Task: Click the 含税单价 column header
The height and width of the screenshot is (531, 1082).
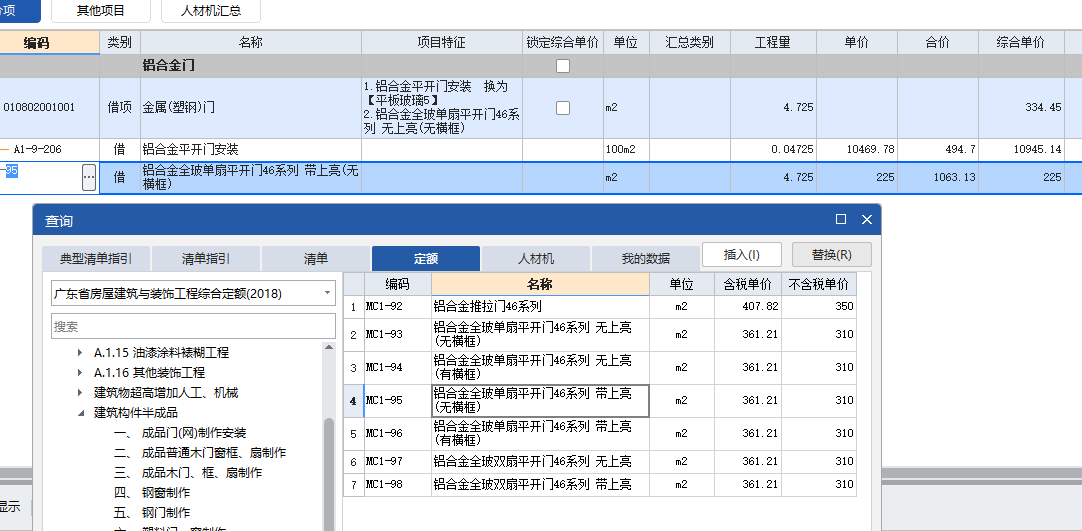Action: point(748,284)
